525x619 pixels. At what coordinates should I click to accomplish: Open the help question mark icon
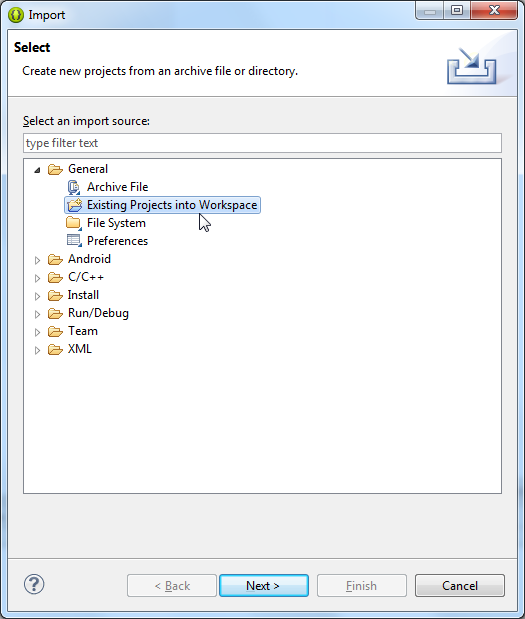coord(34,584)
